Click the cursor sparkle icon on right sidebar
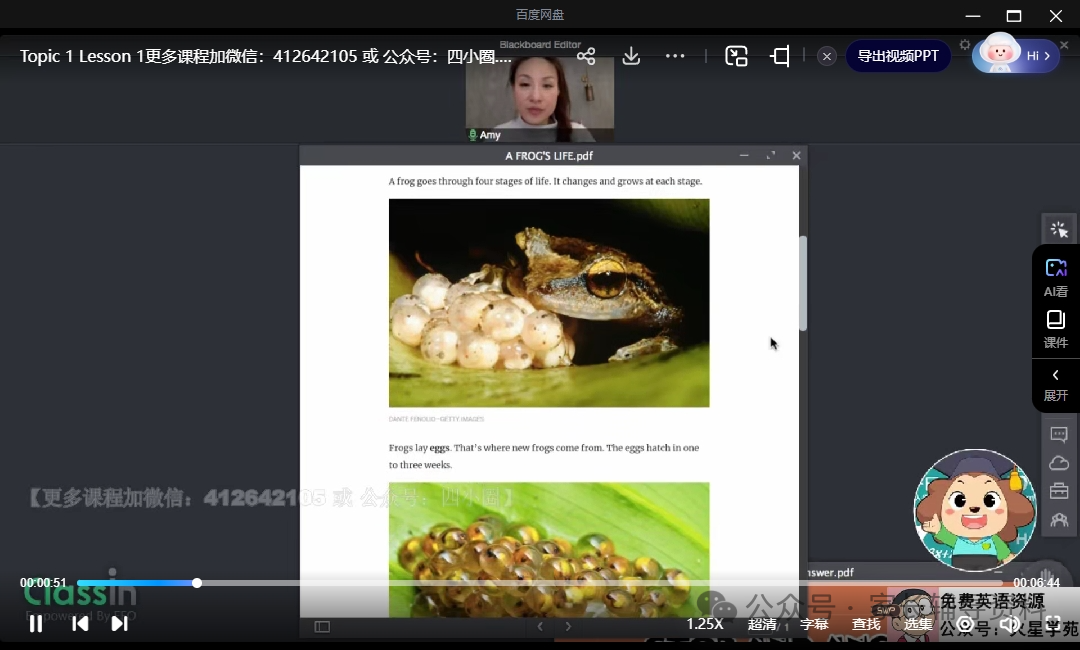1080x650 pixels. (1059, 229)
